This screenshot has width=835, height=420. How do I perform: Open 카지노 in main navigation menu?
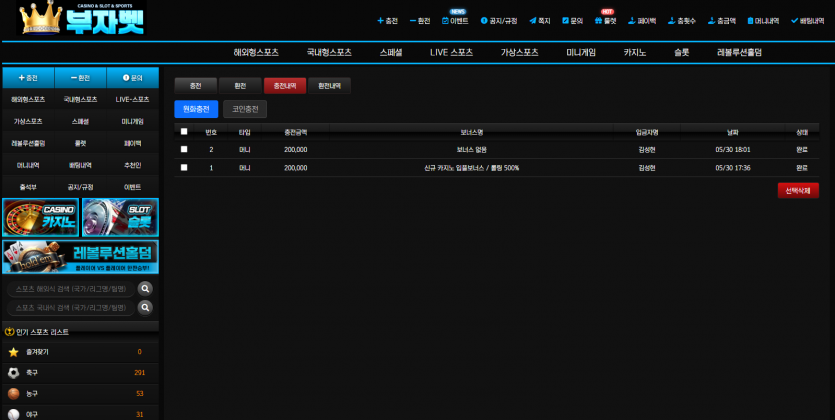[x=635, y=52]
